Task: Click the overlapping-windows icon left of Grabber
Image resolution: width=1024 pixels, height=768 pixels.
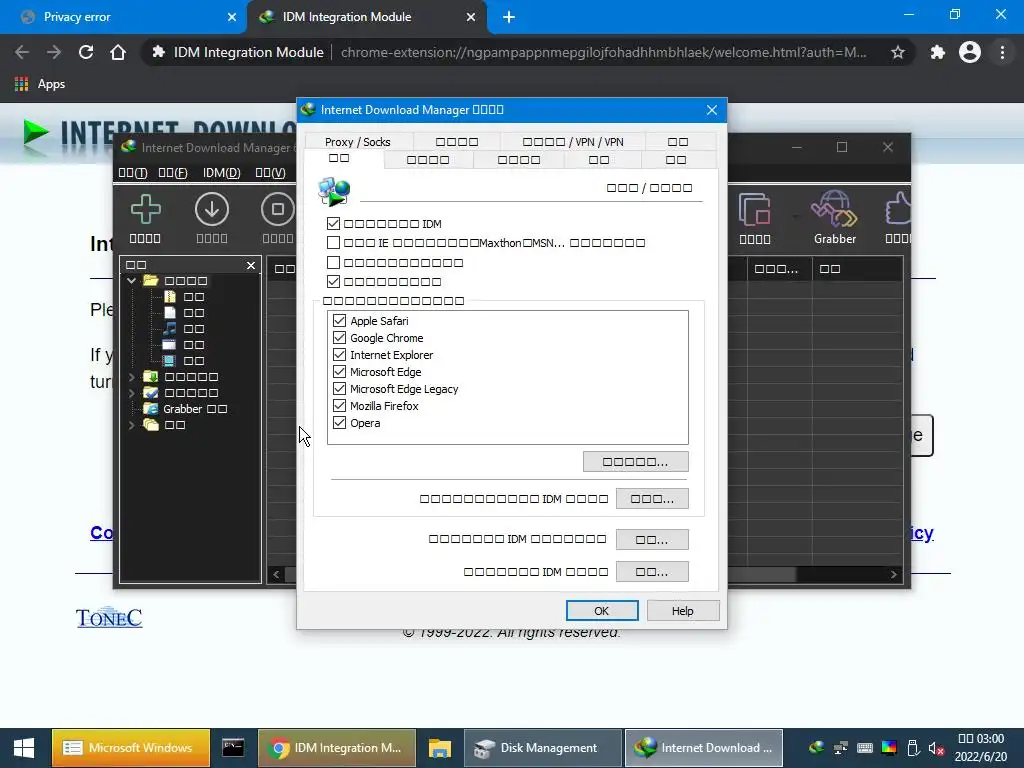Action: pos(755,210)
